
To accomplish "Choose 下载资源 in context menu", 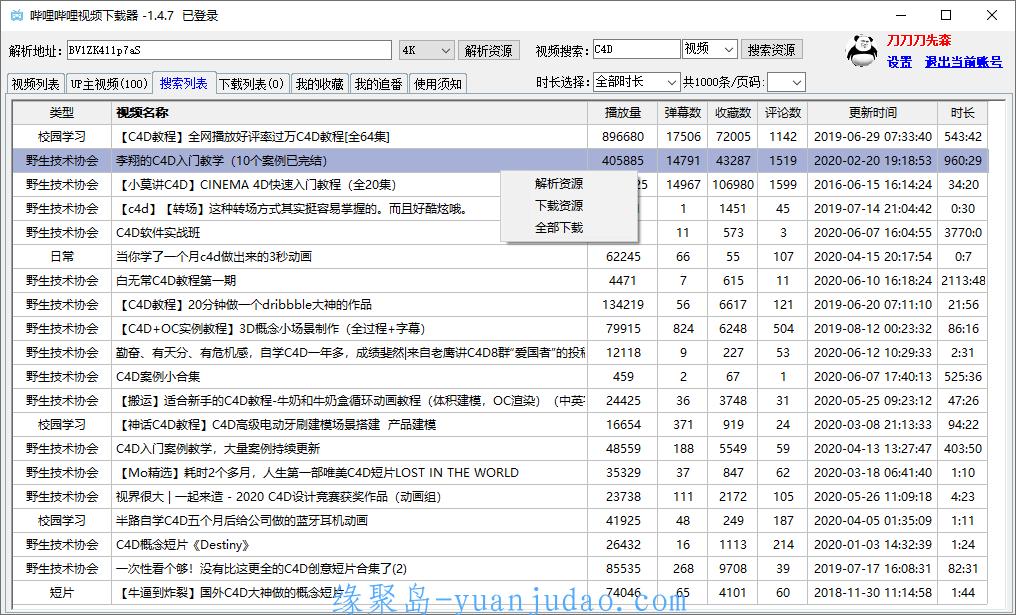I will coord(559,205).
